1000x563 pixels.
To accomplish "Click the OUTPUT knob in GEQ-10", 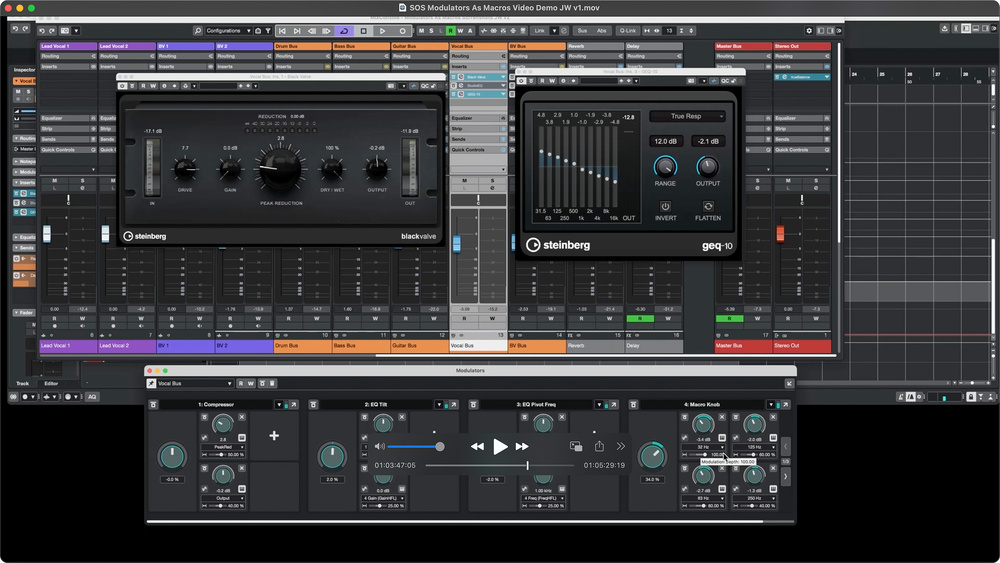I will [707, 167].
